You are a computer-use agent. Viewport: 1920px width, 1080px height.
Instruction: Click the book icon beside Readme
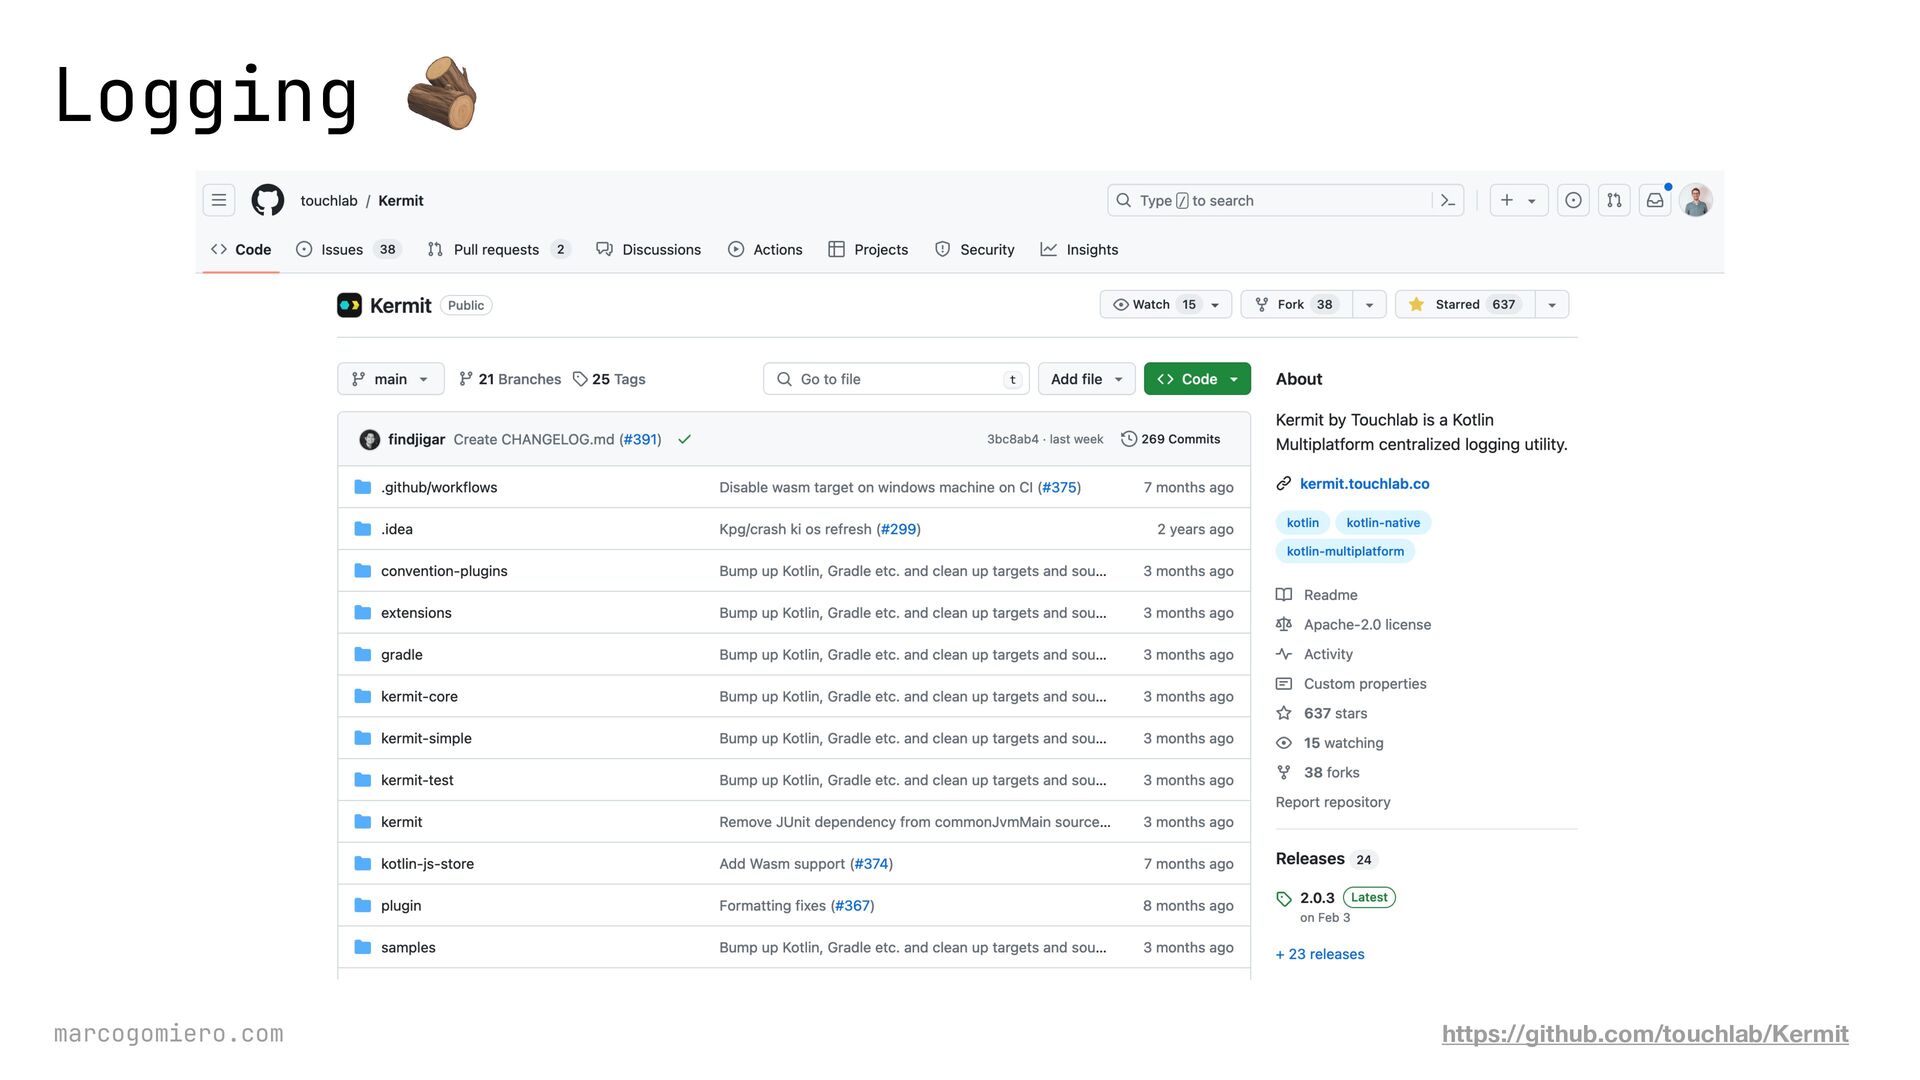(x=1284, y=595)
